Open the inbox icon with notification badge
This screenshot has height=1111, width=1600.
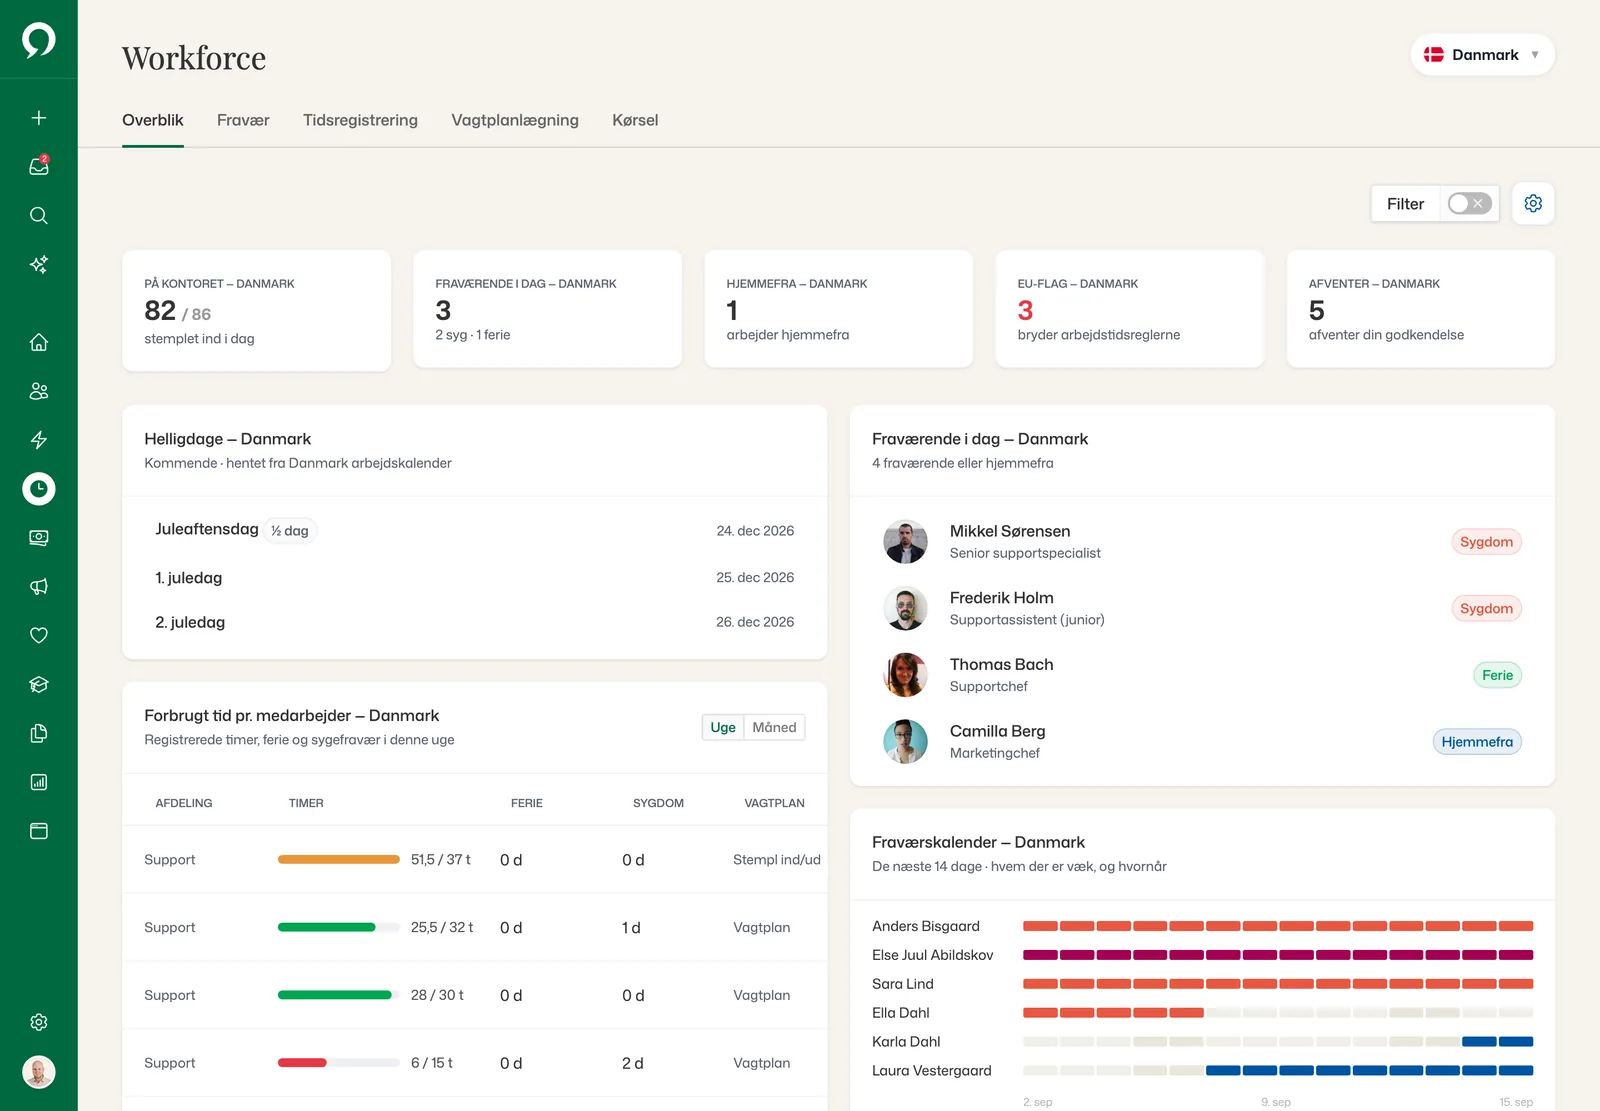[x=39, y=166]
